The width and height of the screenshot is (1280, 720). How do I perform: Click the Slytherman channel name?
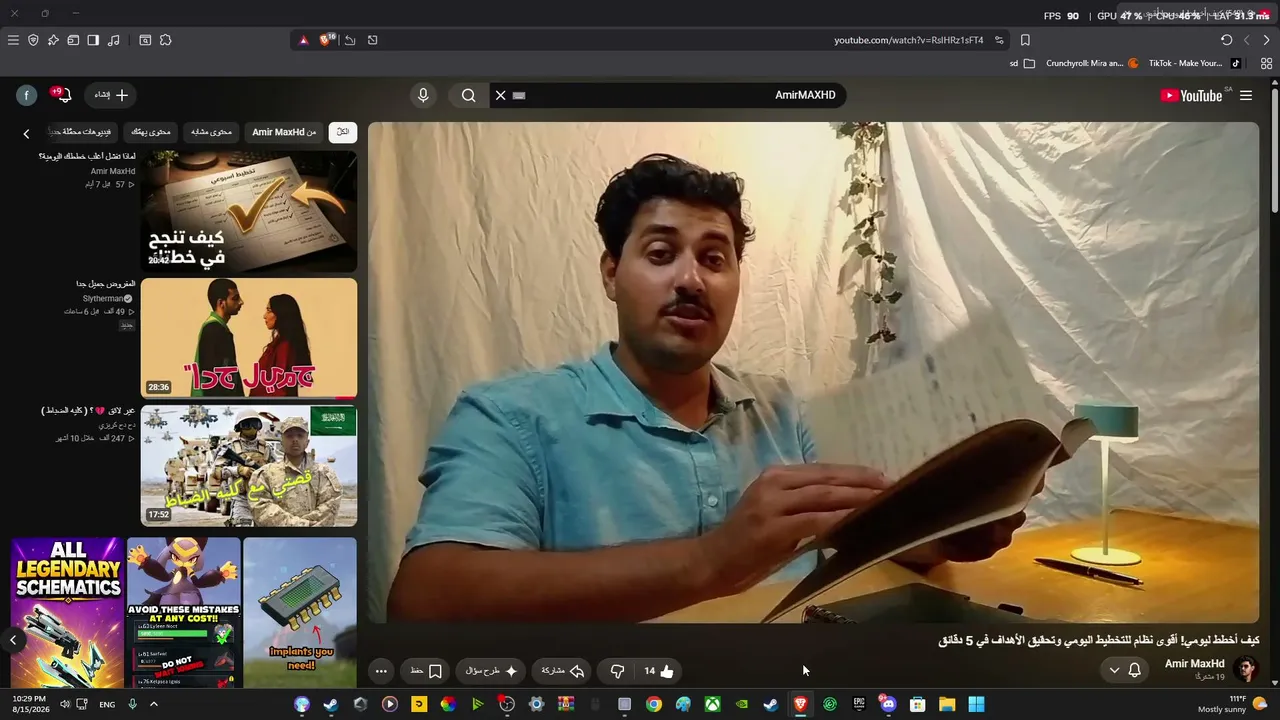click(x=103, y=298)
